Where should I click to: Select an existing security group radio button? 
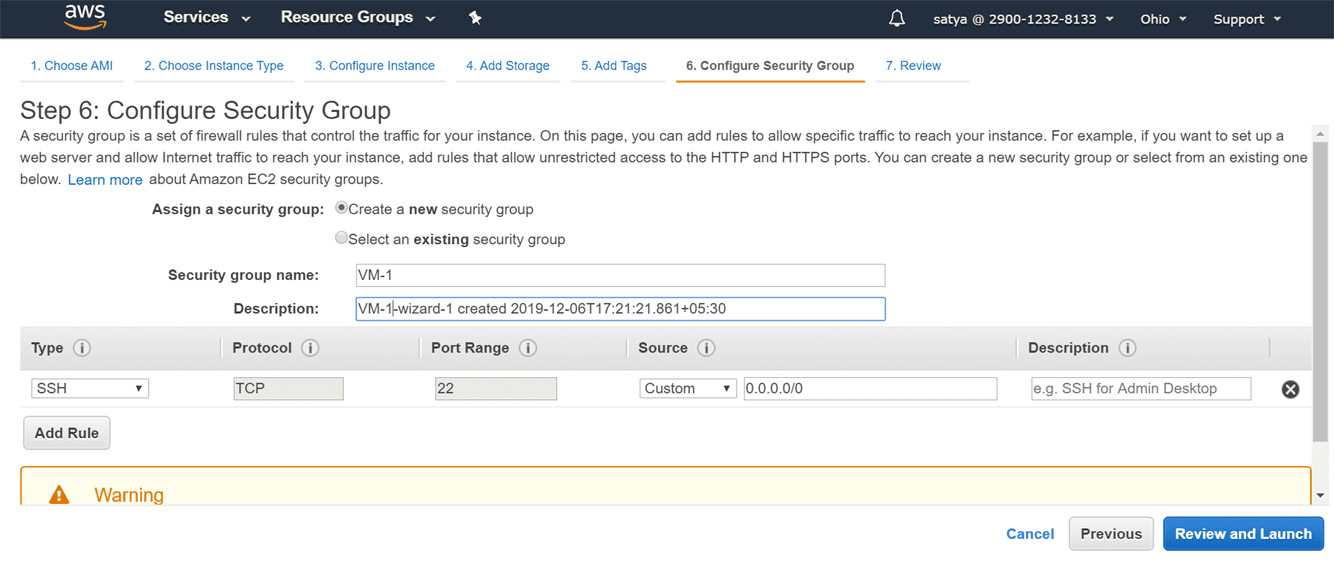click(342, 239)
